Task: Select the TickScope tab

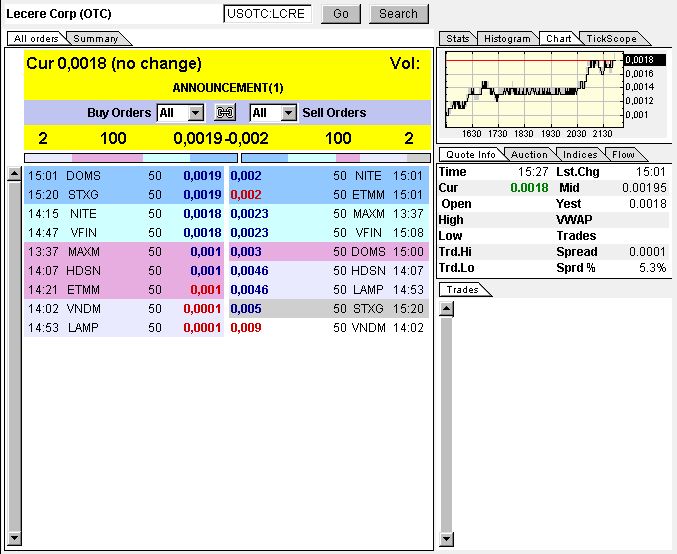Action: point(610,39)
